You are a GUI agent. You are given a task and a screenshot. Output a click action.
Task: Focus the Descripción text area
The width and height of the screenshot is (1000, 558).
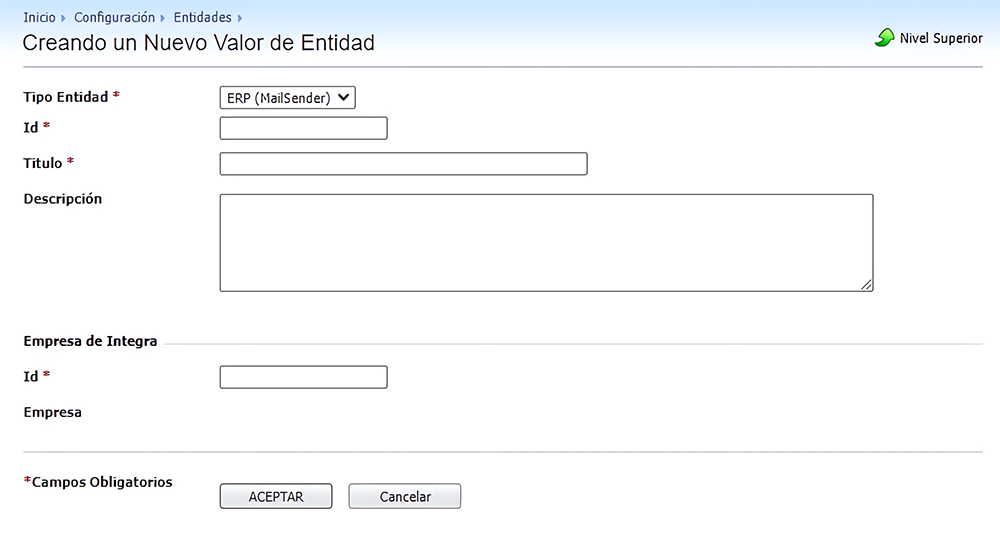pos(546,243)
